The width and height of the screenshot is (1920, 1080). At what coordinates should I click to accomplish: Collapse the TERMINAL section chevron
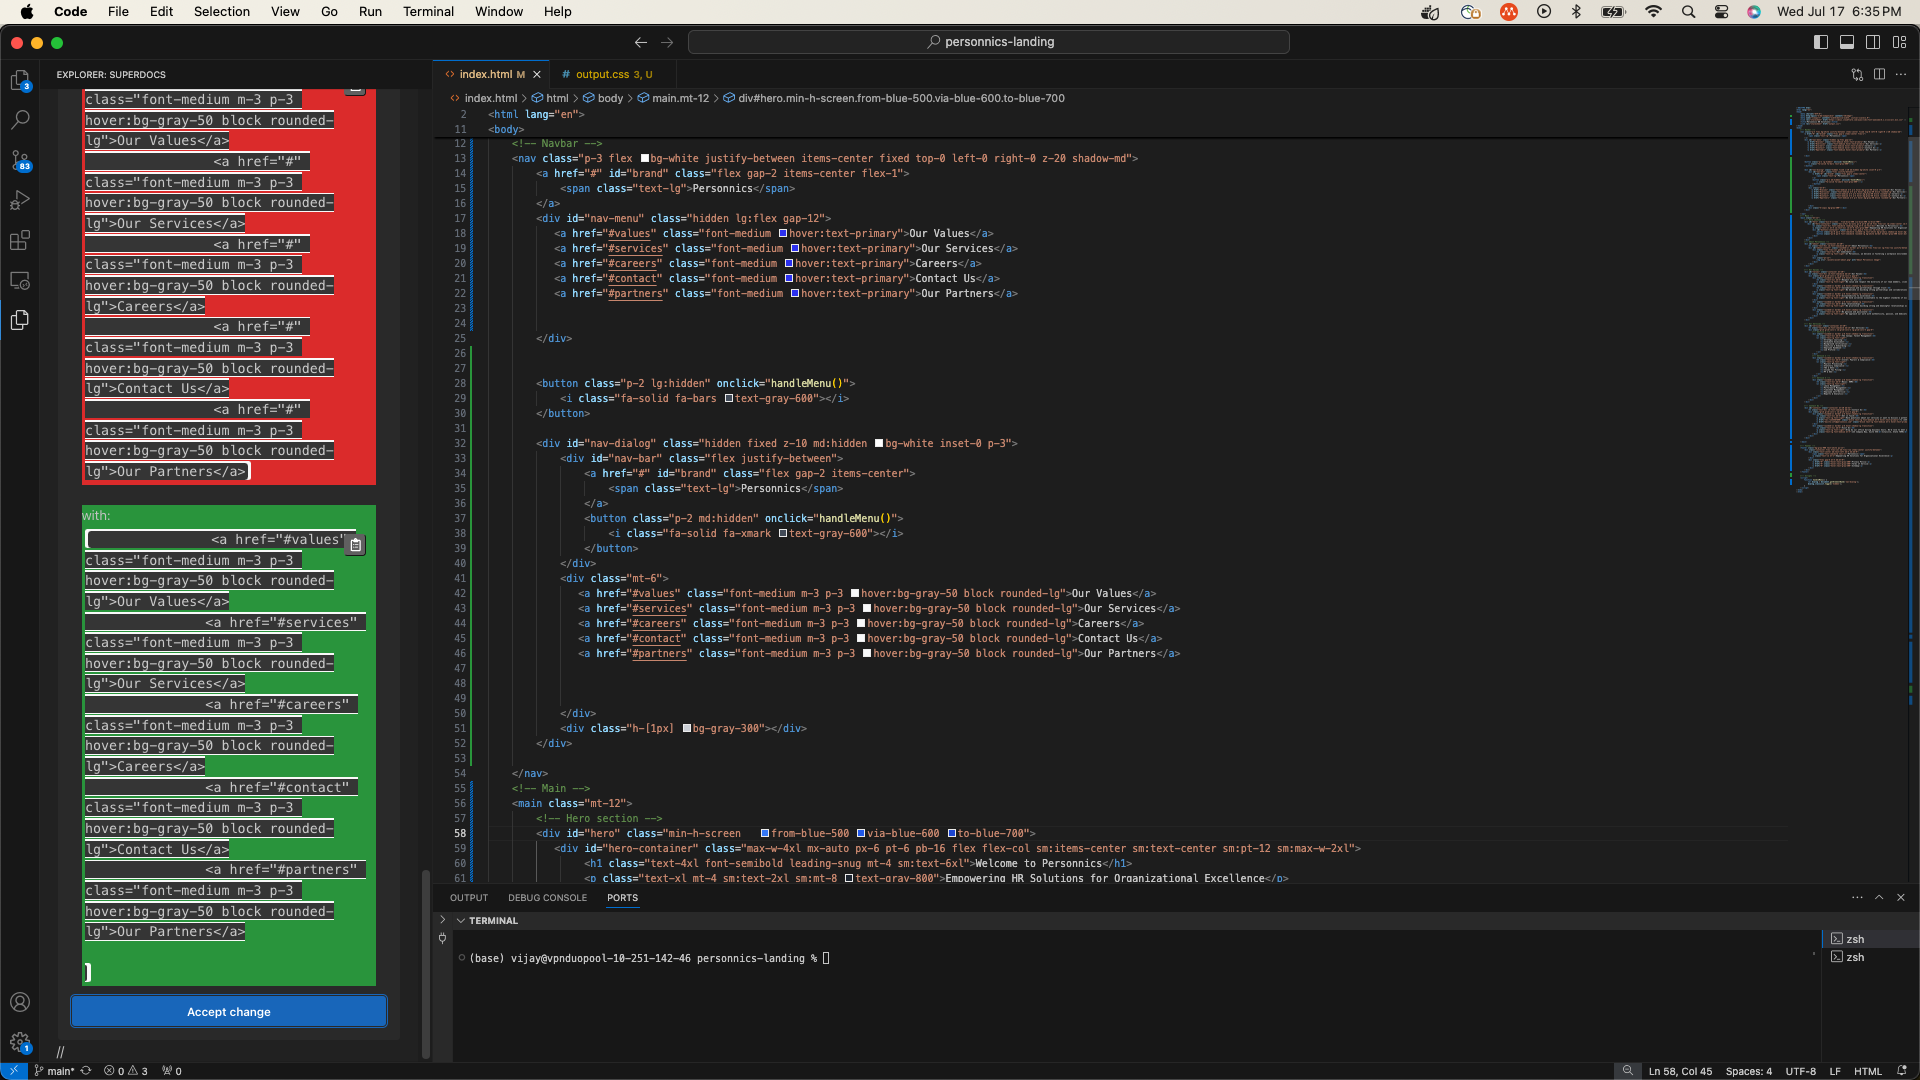(x=461, y=920)
